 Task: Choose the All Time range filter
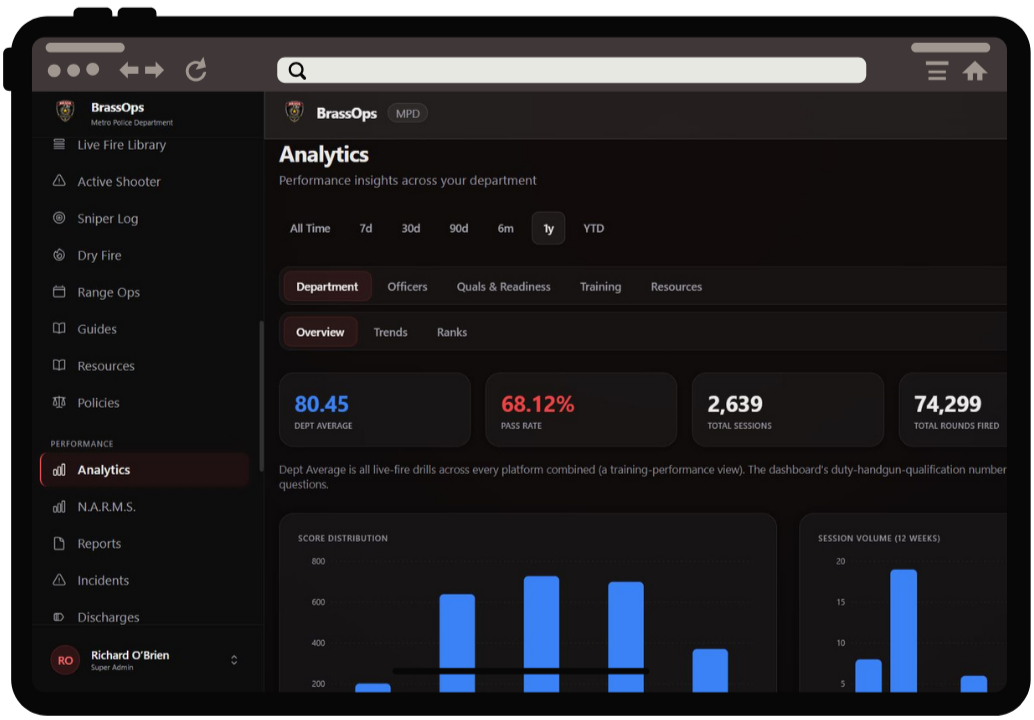(x=310, y=228)
